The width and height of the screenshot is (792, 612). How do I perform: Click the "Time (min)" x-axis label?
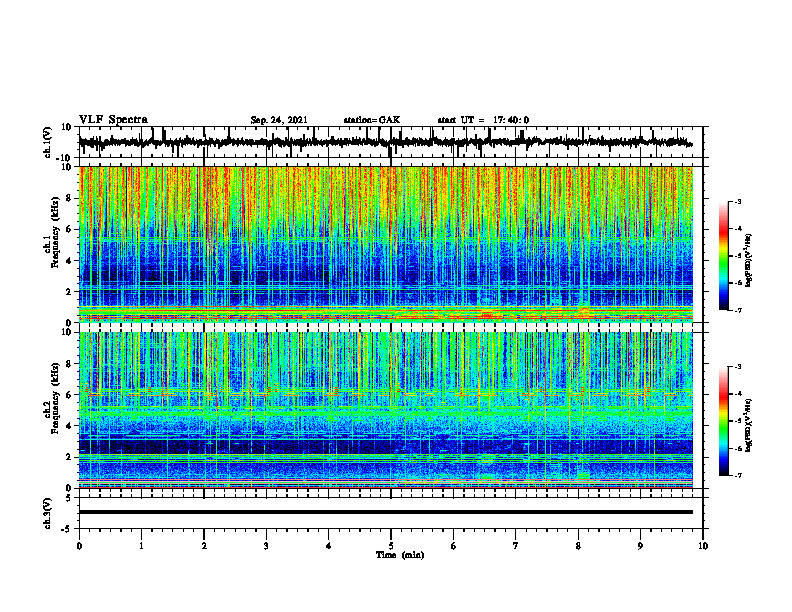click(x=400, y=555)
